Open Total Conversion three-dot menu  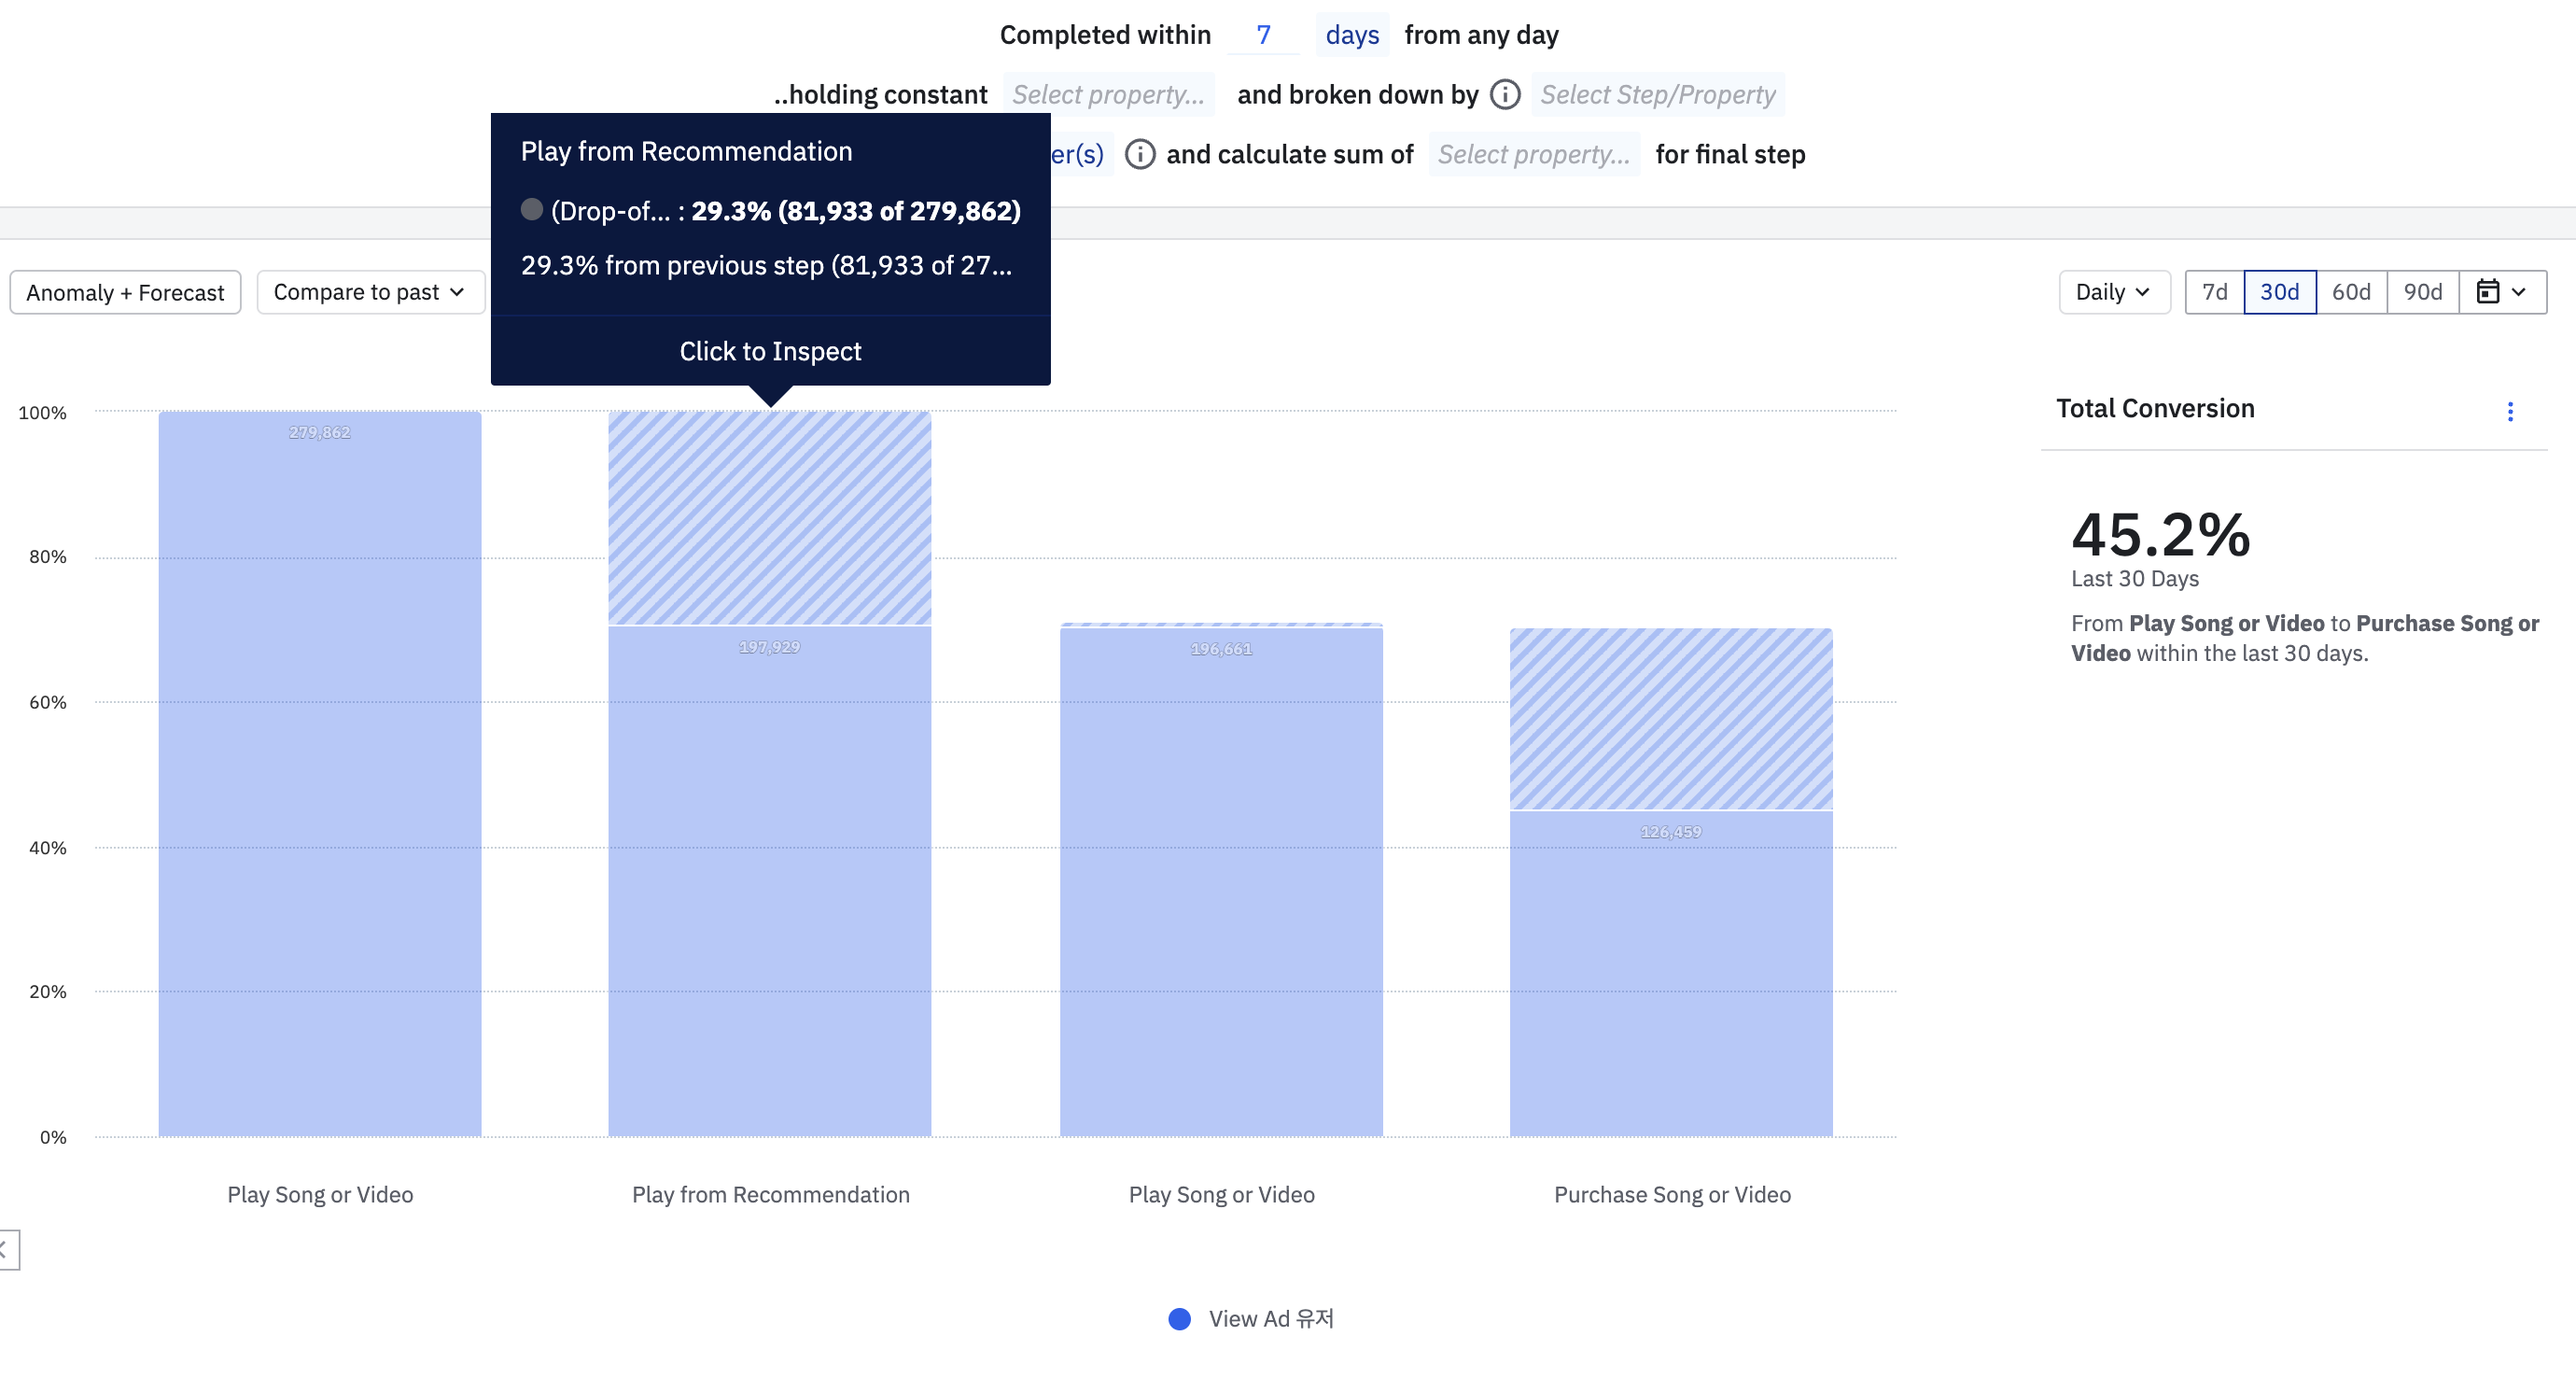tap(2509, 411)
